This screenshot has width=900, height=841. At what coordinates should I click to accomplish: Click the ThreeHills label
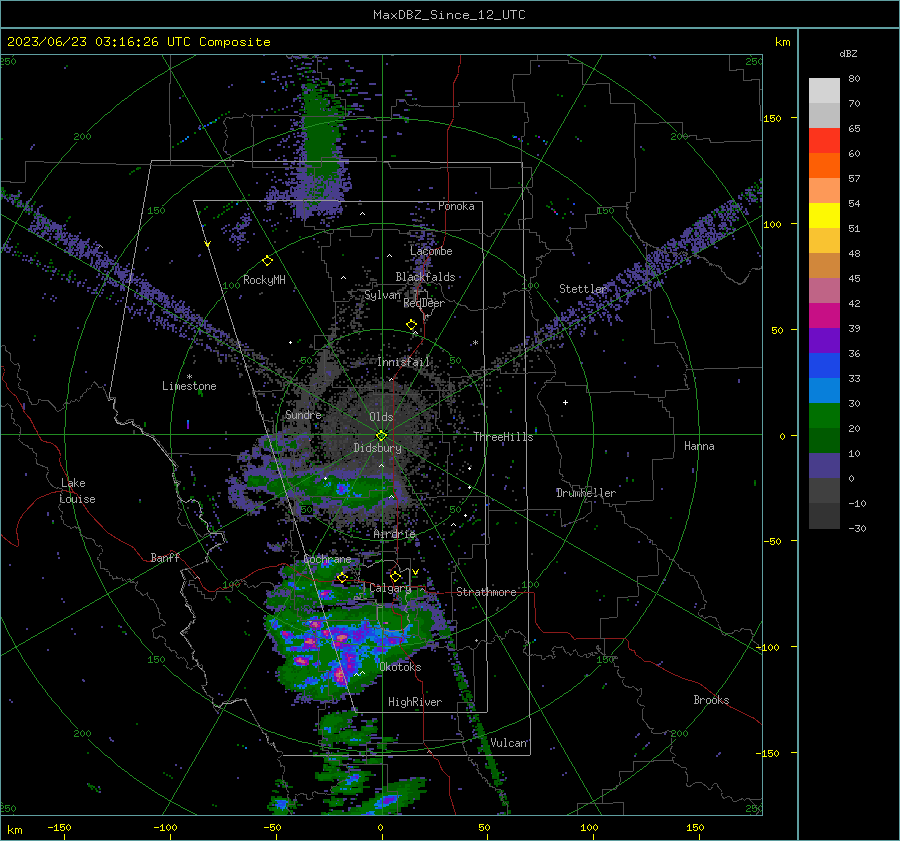tap(503, 437)
